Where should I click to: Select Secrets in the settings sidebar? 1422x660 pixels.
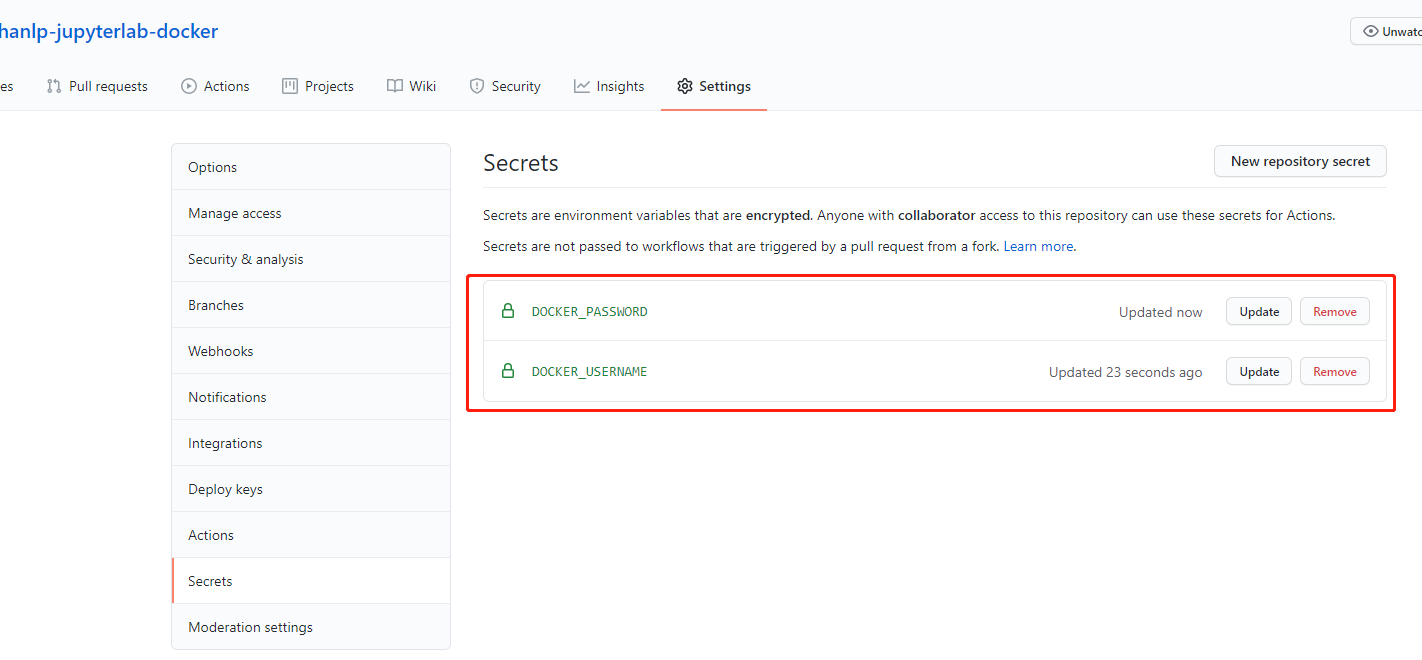click(x=311, y=581)
